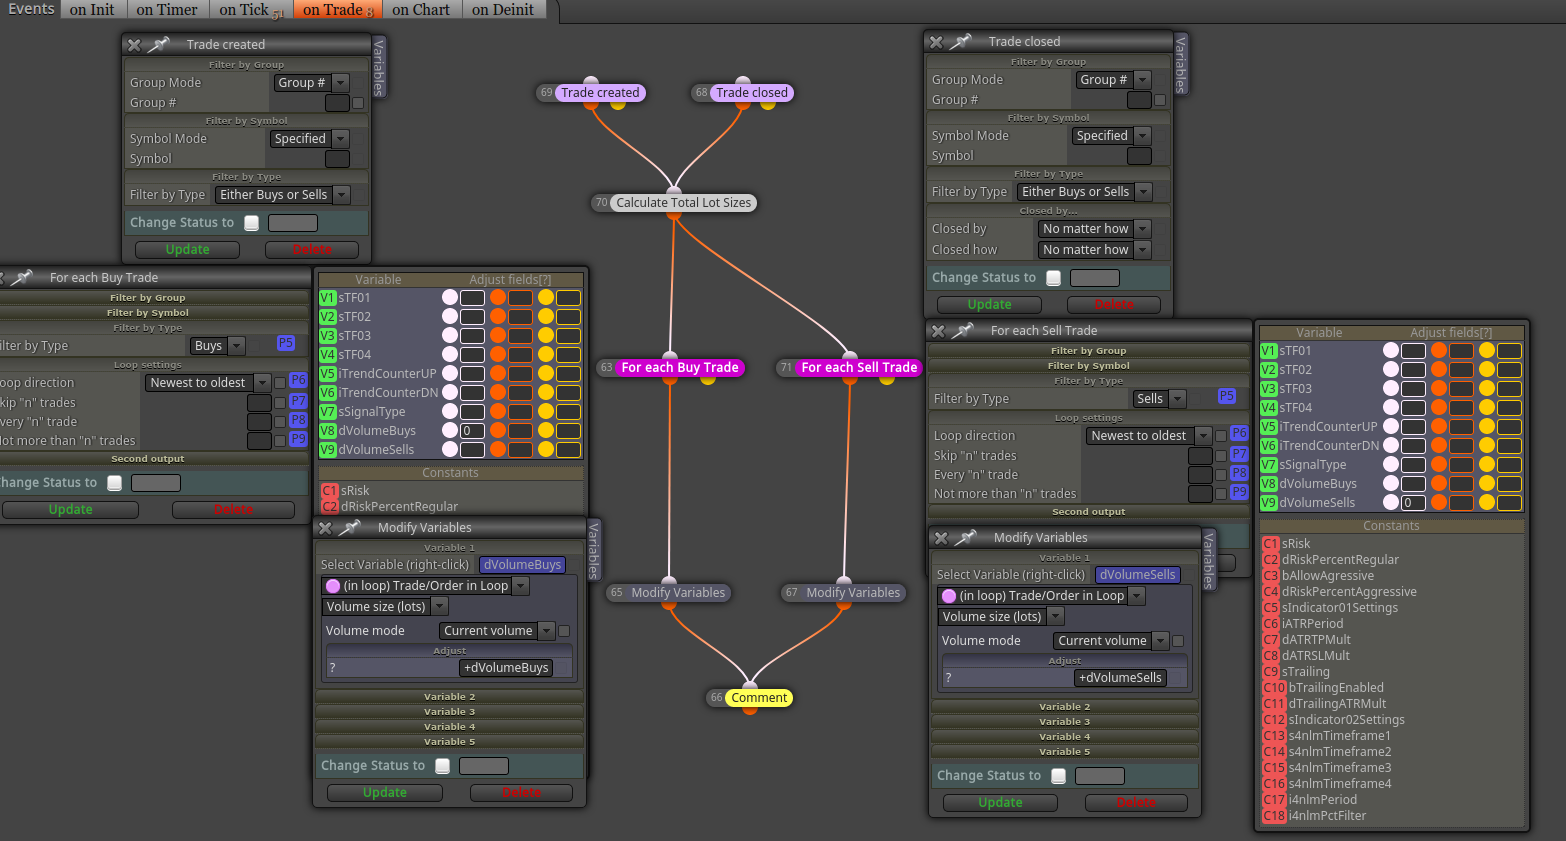Screen dimensions: 1566x841
Task: Switch to the on Timer events tab
Action: 167,10
